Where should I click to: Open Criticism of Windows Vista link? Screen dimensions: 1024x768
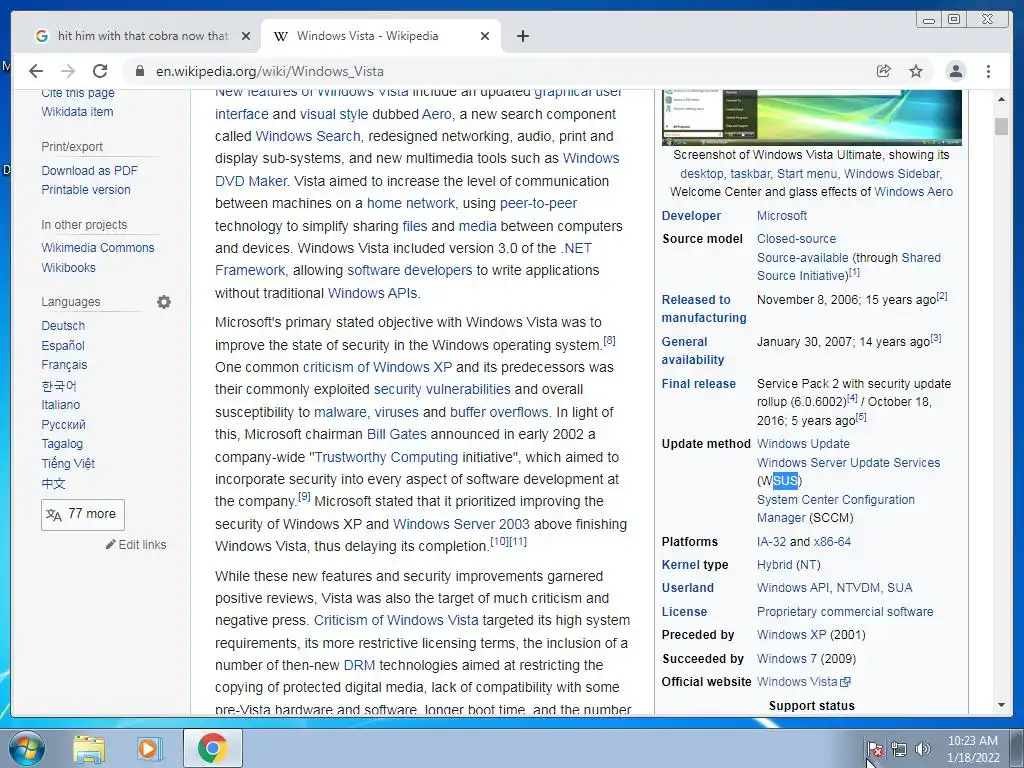(x=396, y=620)
